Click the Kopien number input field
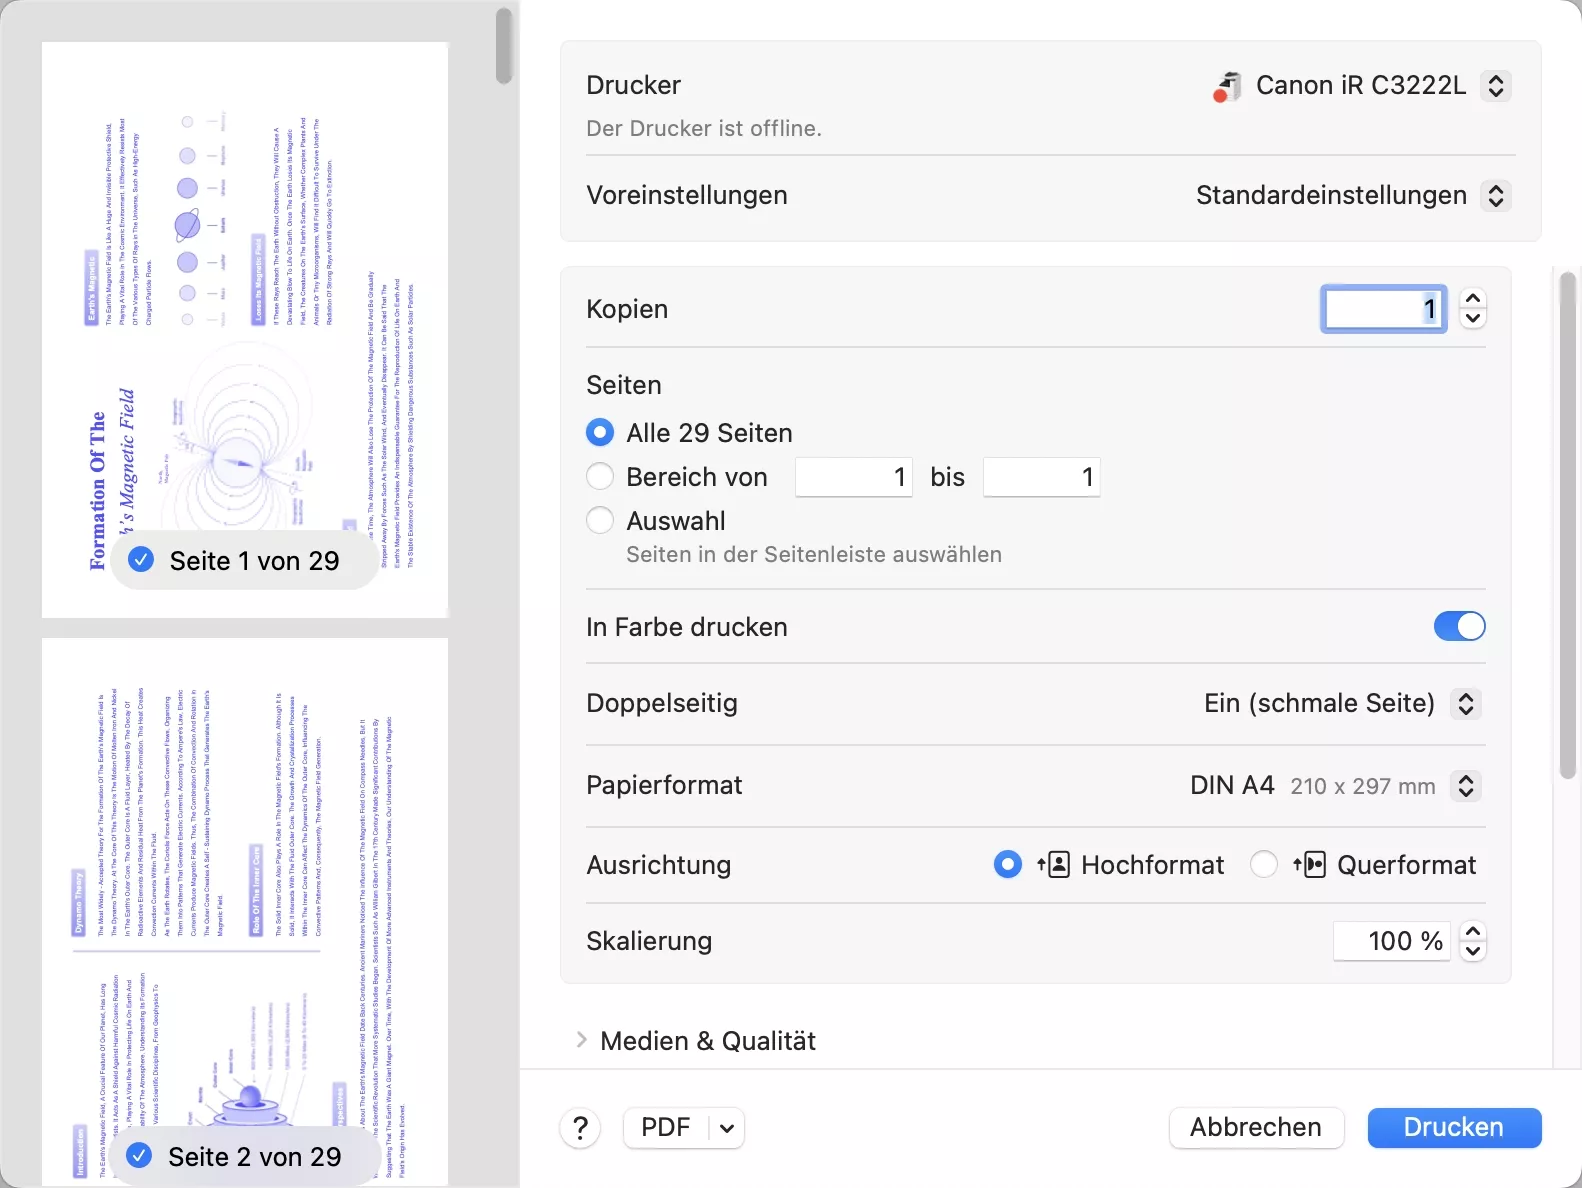The height and width of the screenshot is (1188, 1582). 1383,309
